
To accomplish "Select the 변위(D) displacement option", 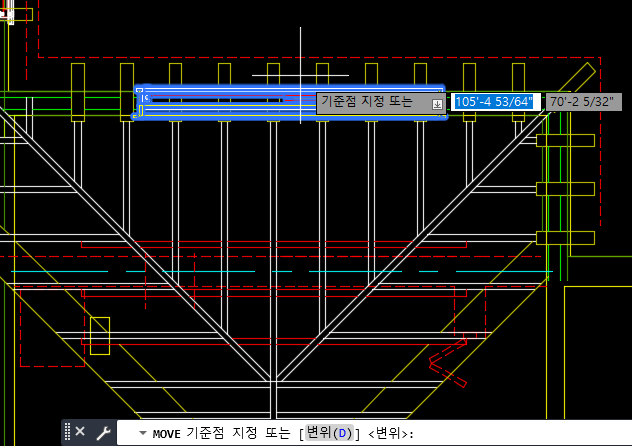I will (330, 433).
